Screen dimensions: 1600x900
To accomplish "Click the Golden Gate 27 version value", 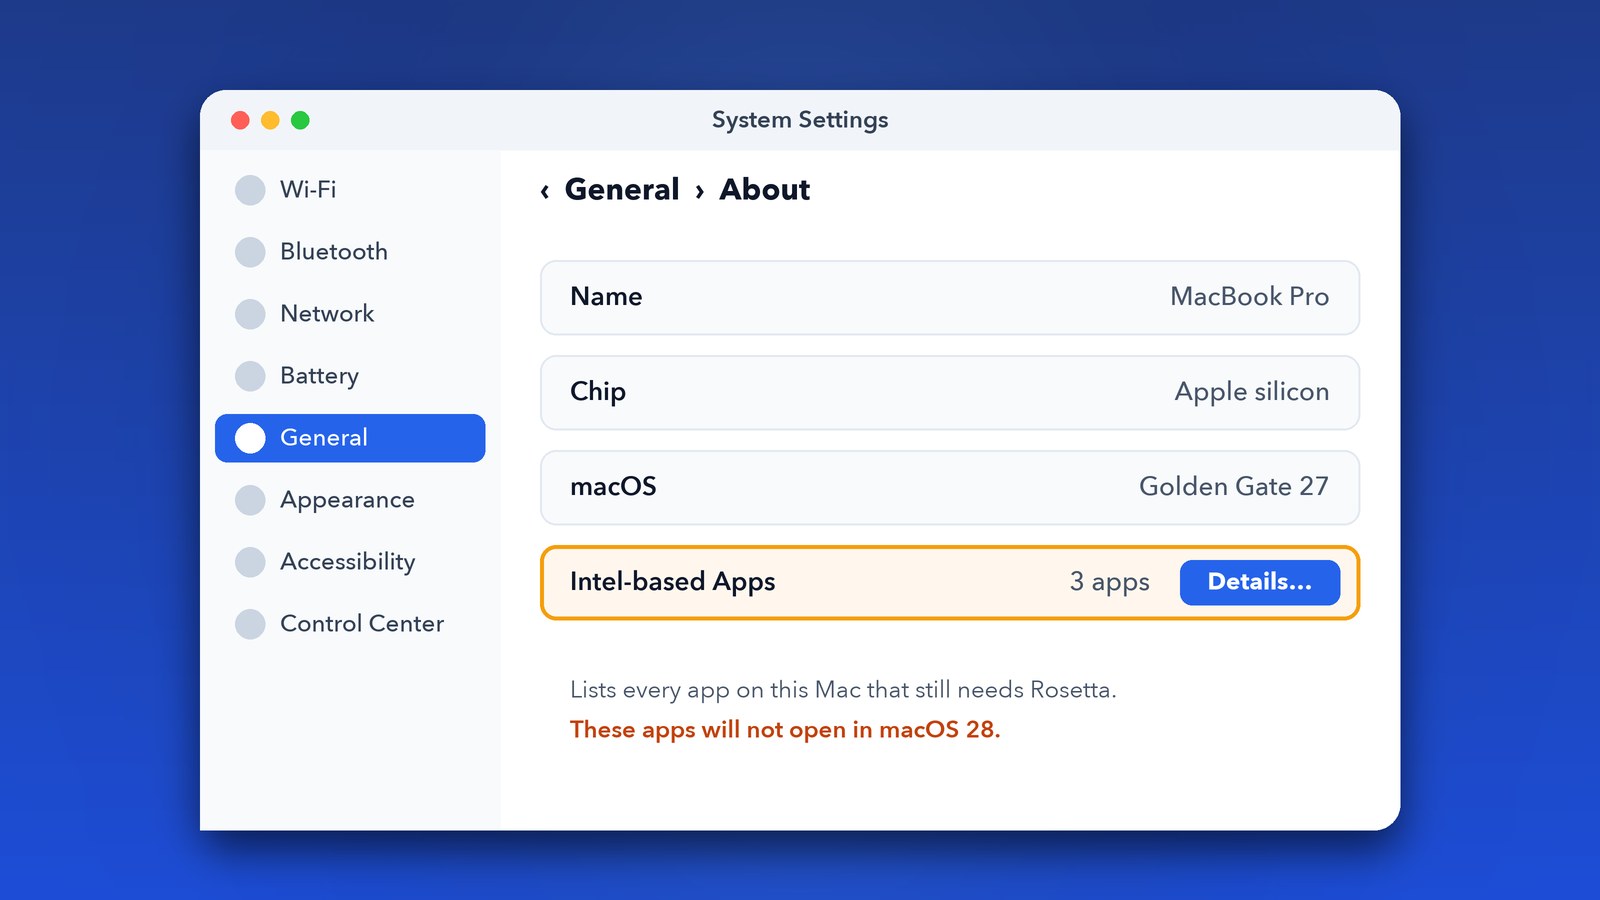I will [x=1234, y=486].
